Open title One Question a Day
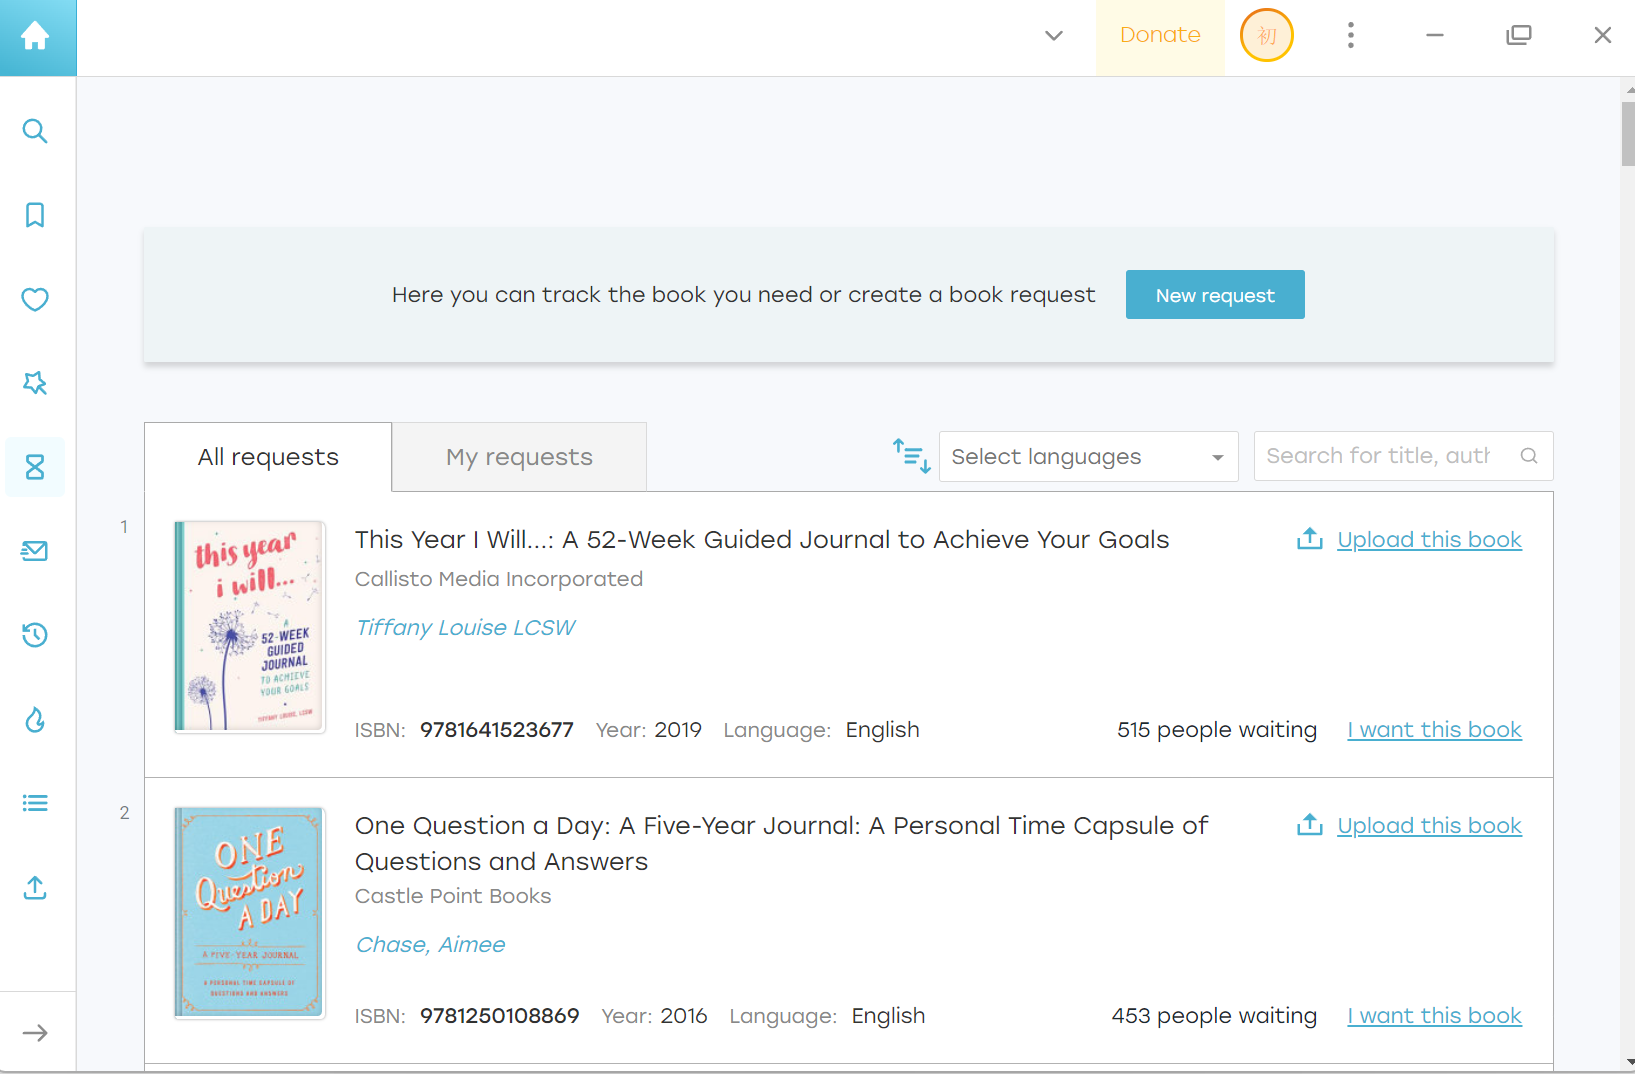Screen dimensions: 1635x1074 [x=782, y=844]
